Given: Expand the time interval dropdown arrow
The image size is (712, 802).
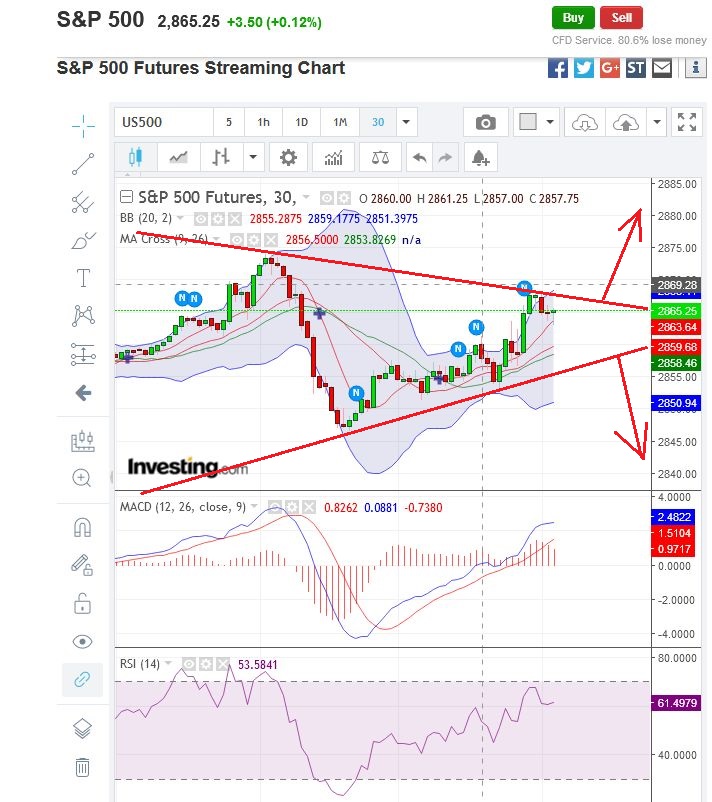Looking at the screenshot, I should [406, 122].
